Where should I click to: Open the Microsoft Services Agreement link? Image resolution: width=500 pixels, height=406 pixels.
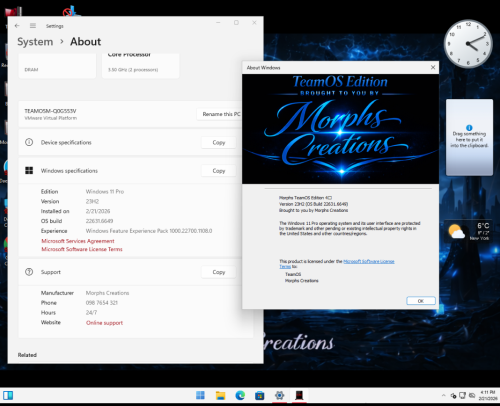(x=78, y=241)
